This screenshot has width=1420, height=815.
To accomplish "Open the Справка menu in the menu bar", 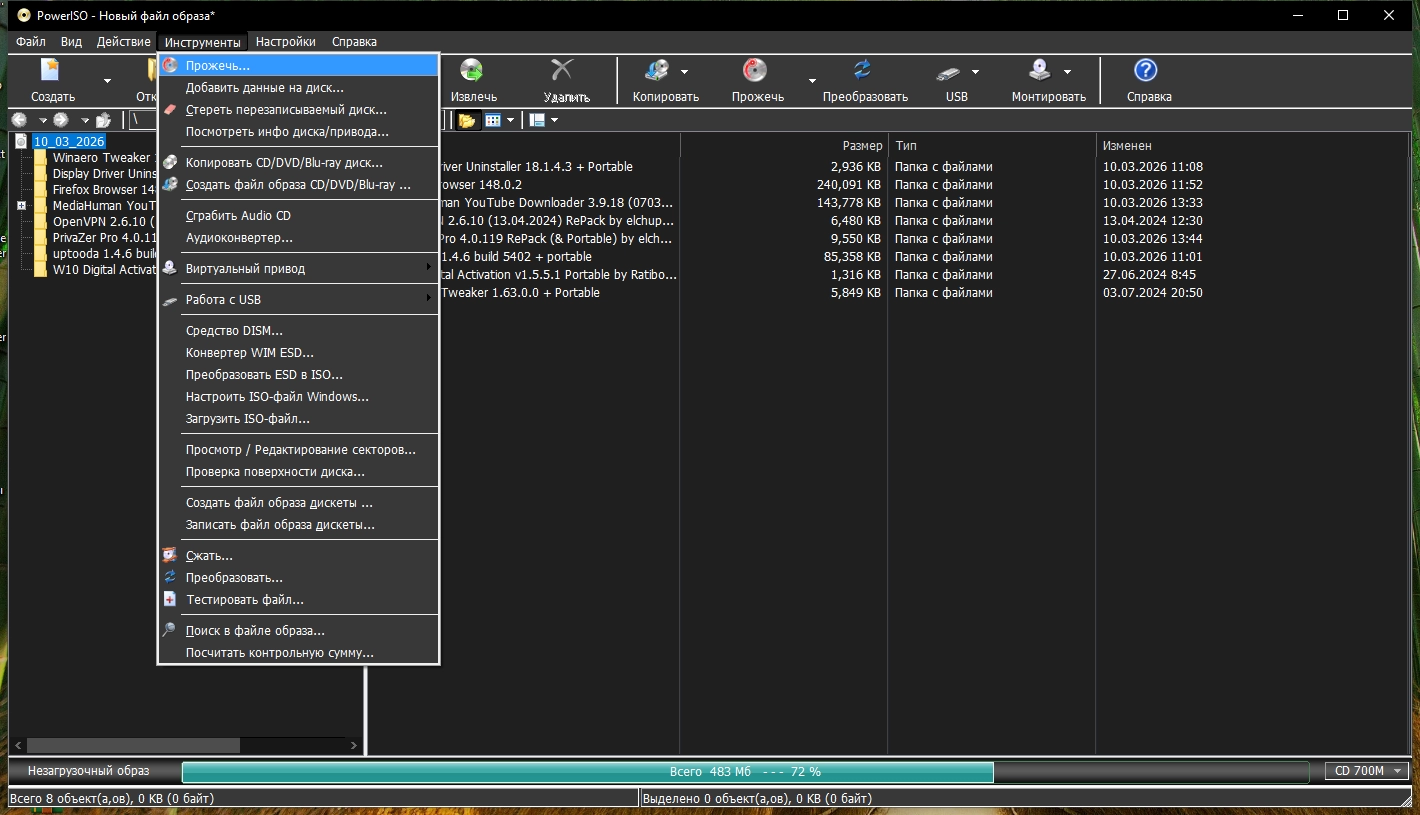I will (354, 42).
